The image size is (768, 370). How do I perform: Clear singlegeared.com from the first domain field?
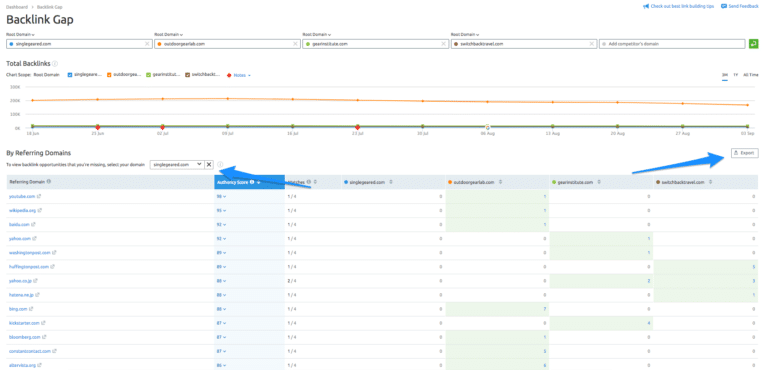(x=147, y=44)
